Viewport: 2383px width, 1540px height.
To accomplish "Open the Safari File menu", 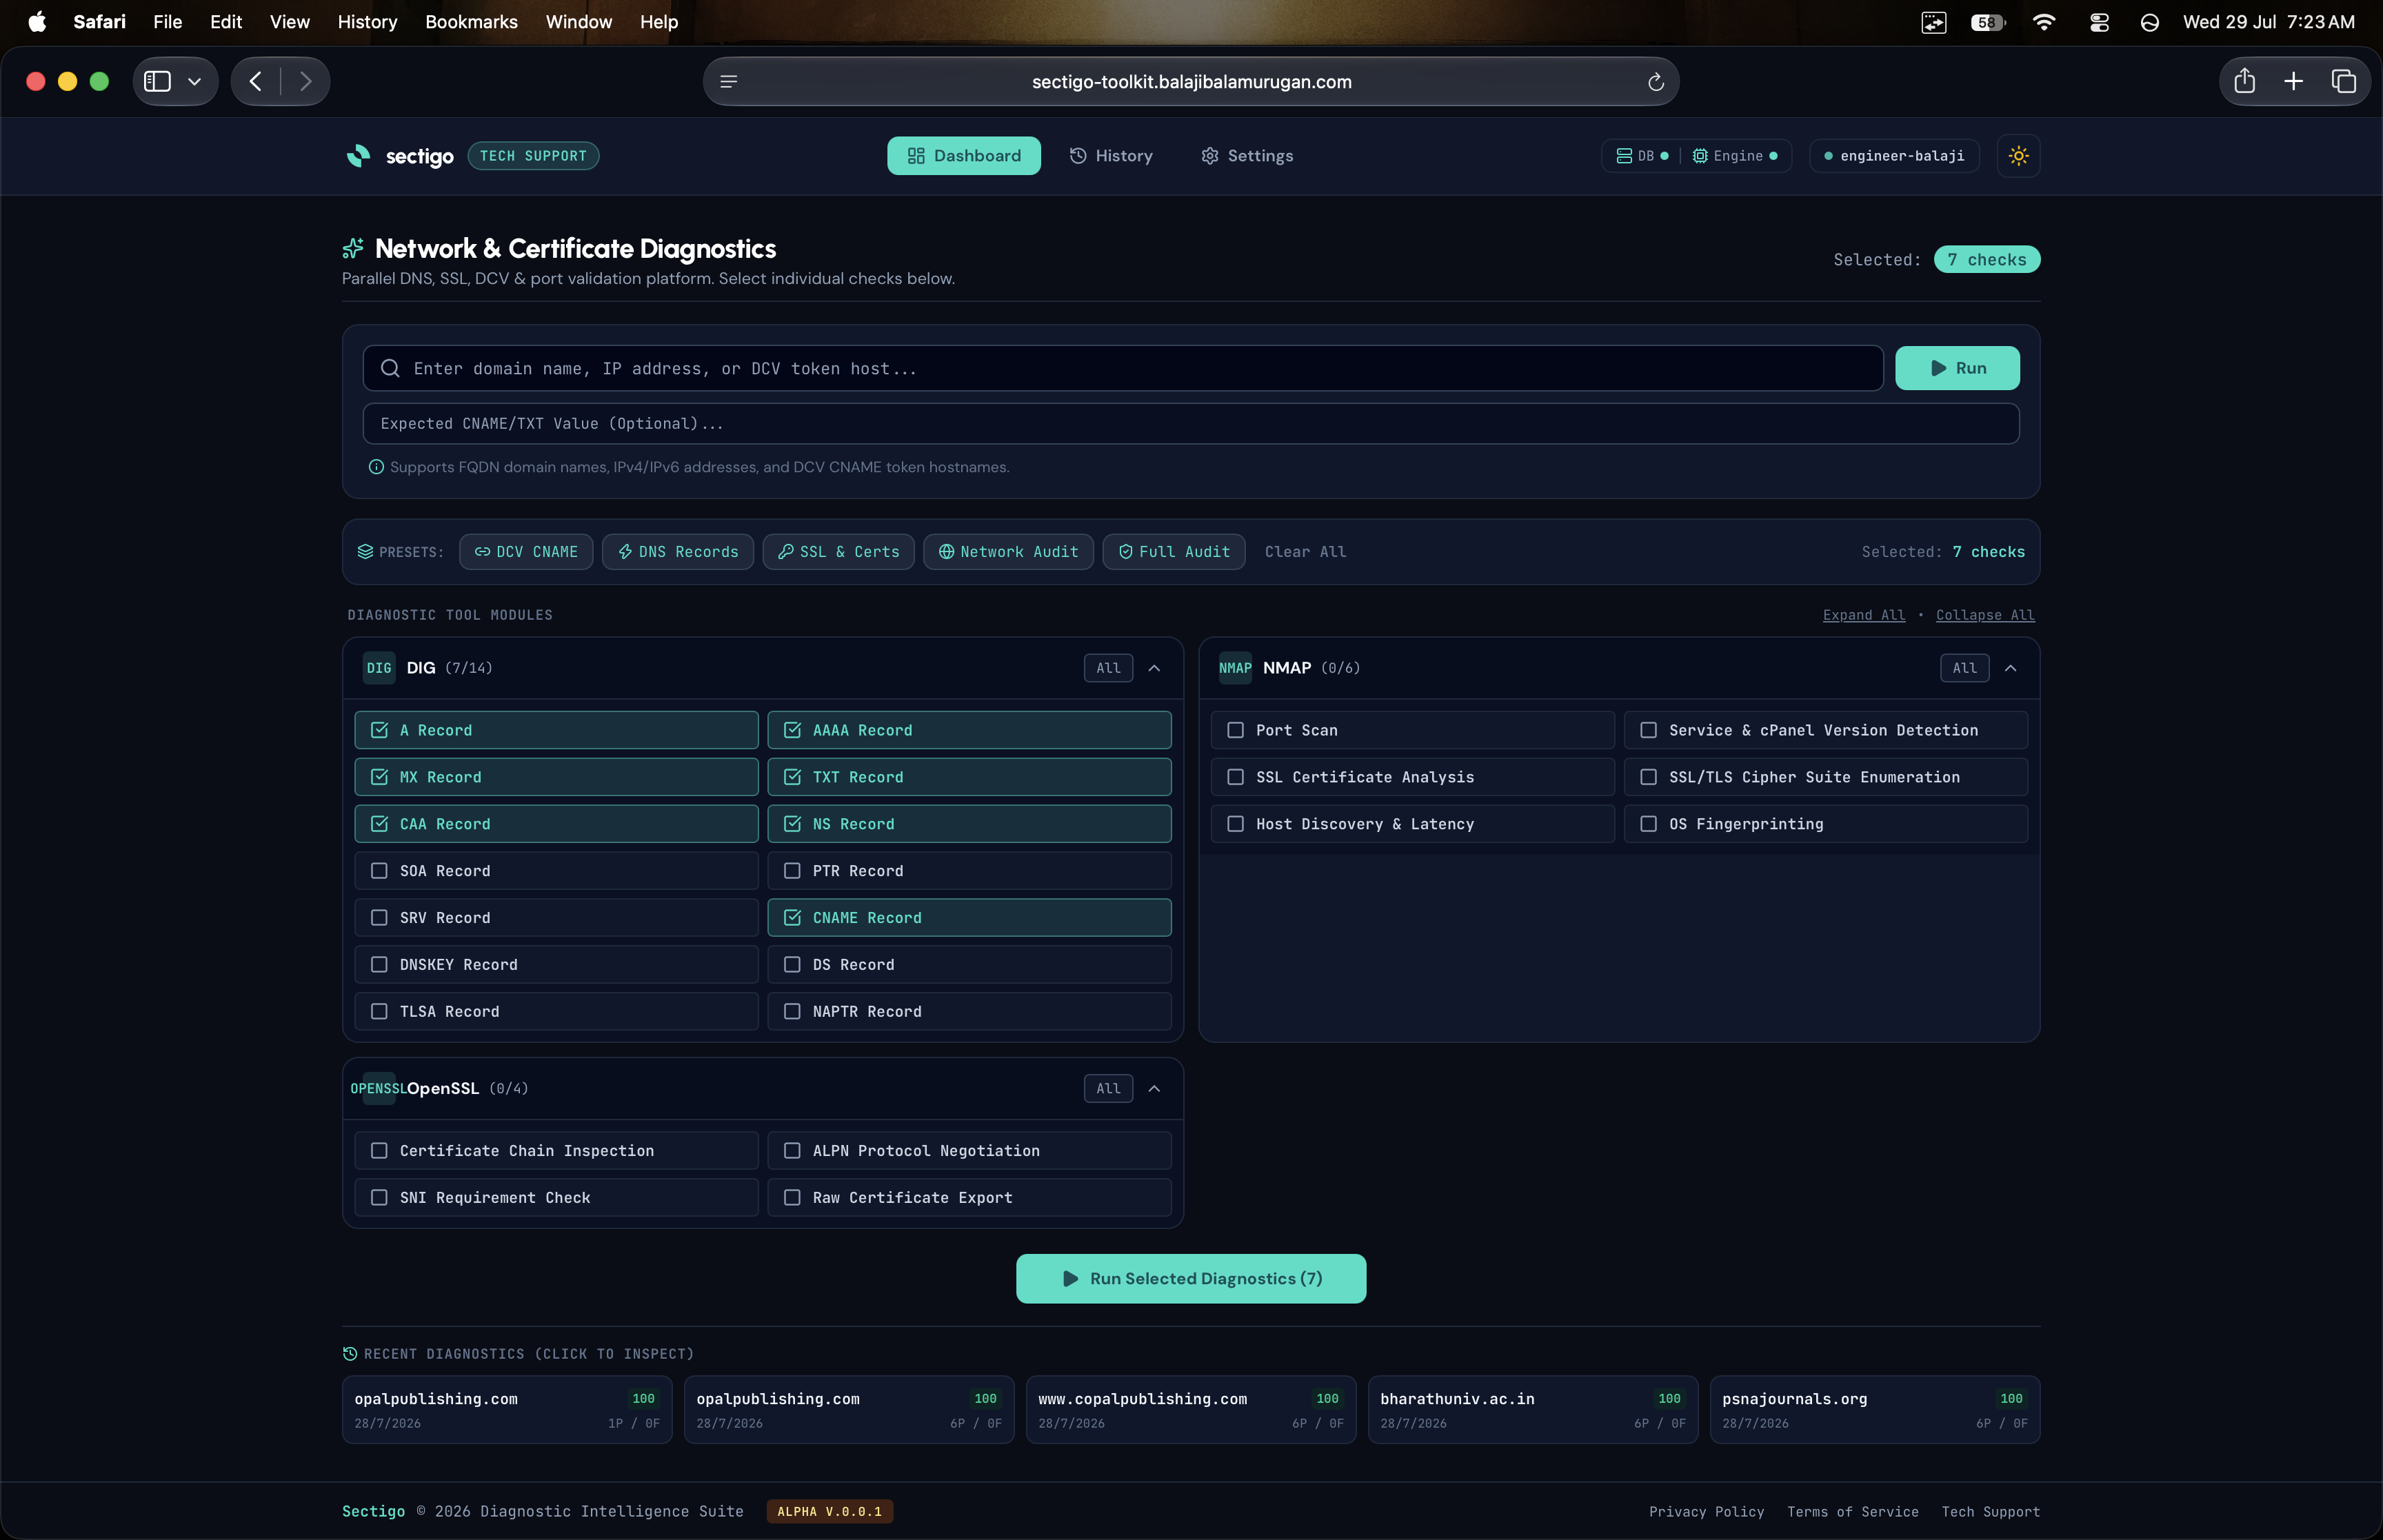I will pyautogui.click(x=167, y=22).
